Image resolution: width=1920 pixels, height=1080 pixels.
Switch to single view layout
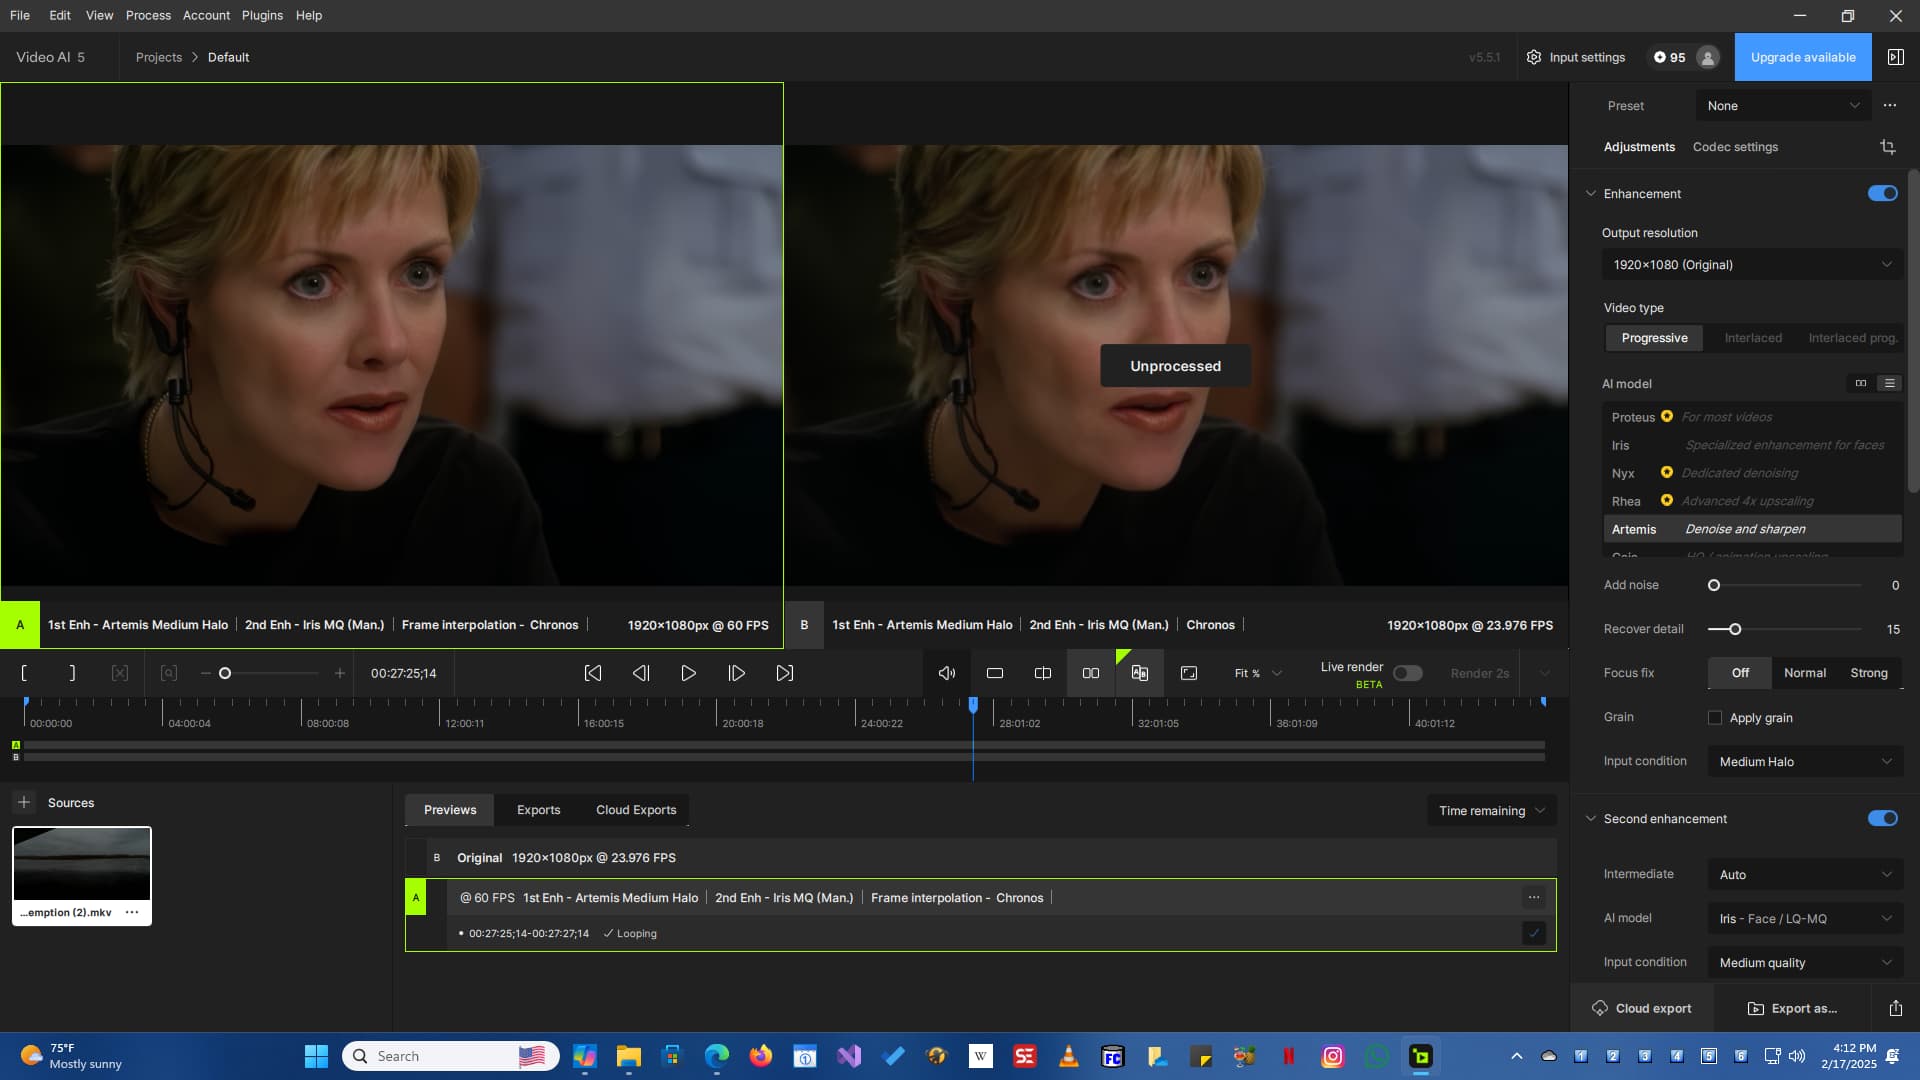[x=994, y=673]
